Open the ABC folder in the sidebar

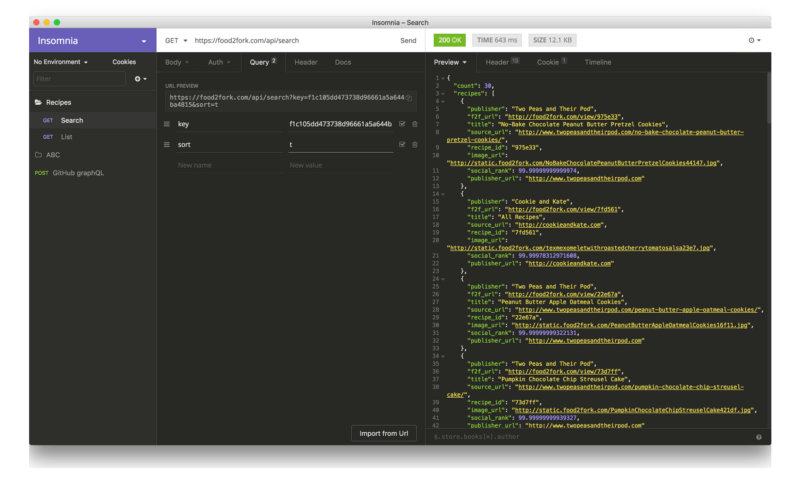(x=53, y=155)
